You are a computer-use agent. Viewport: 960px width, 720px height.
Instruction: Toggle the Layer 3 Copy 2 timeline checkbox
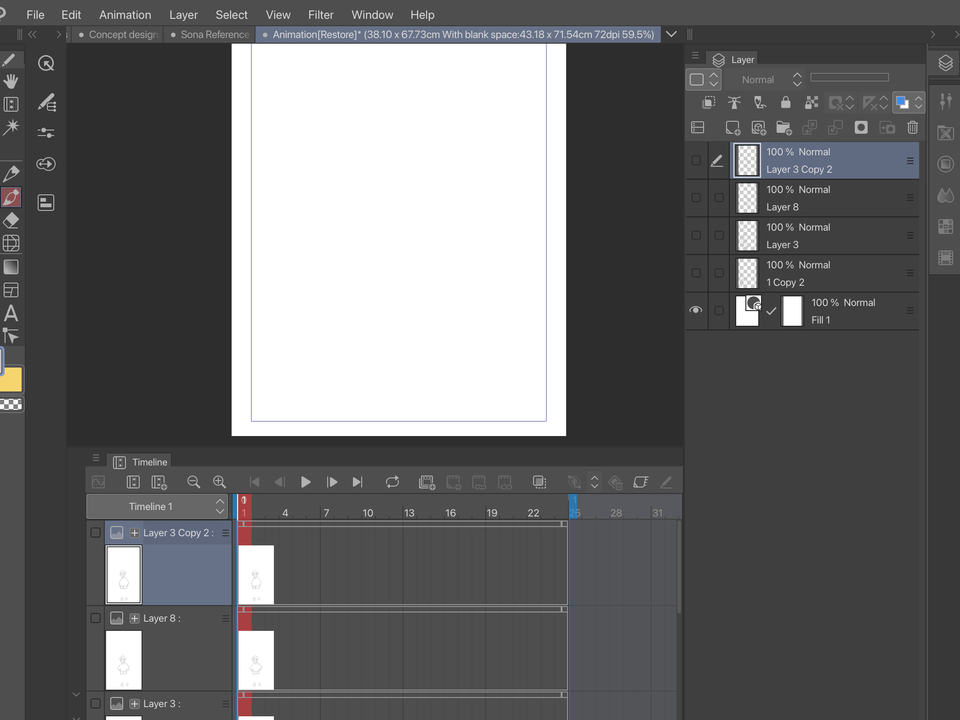point(96,533)
